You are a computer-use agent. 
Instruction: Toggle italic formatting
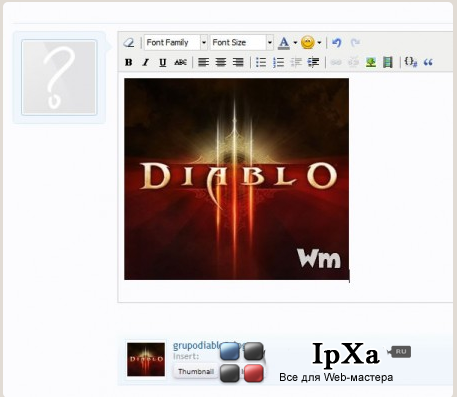click(145, 62)
